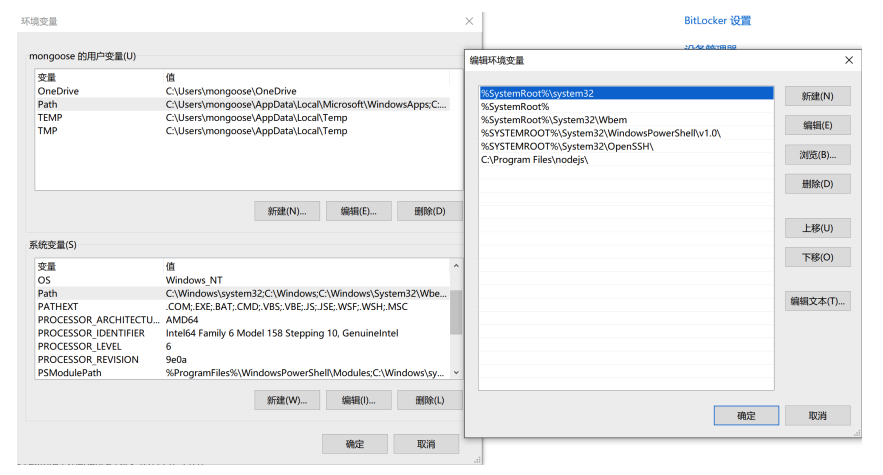Select the Path row in system variables
This screenshot has height=475, width=883.
click(x=243, y=294)
